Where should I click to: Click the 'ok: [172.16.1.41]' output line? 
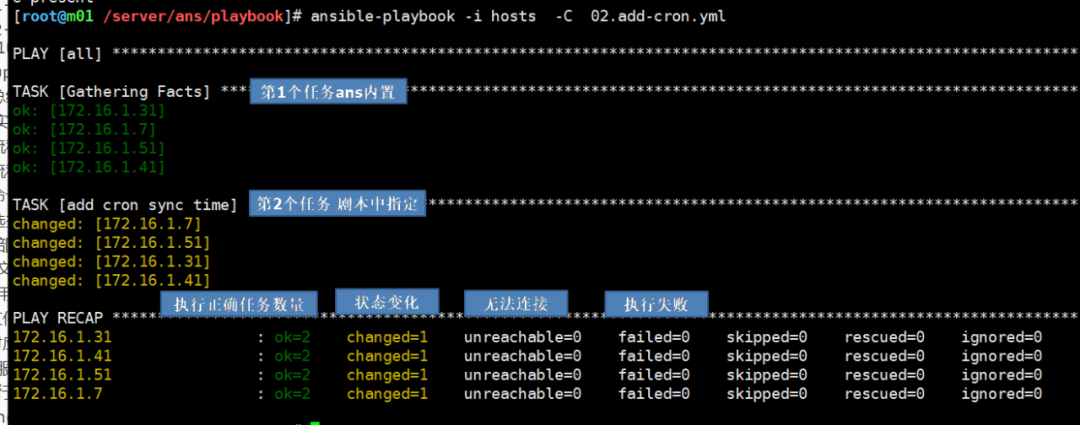(88, 168)
